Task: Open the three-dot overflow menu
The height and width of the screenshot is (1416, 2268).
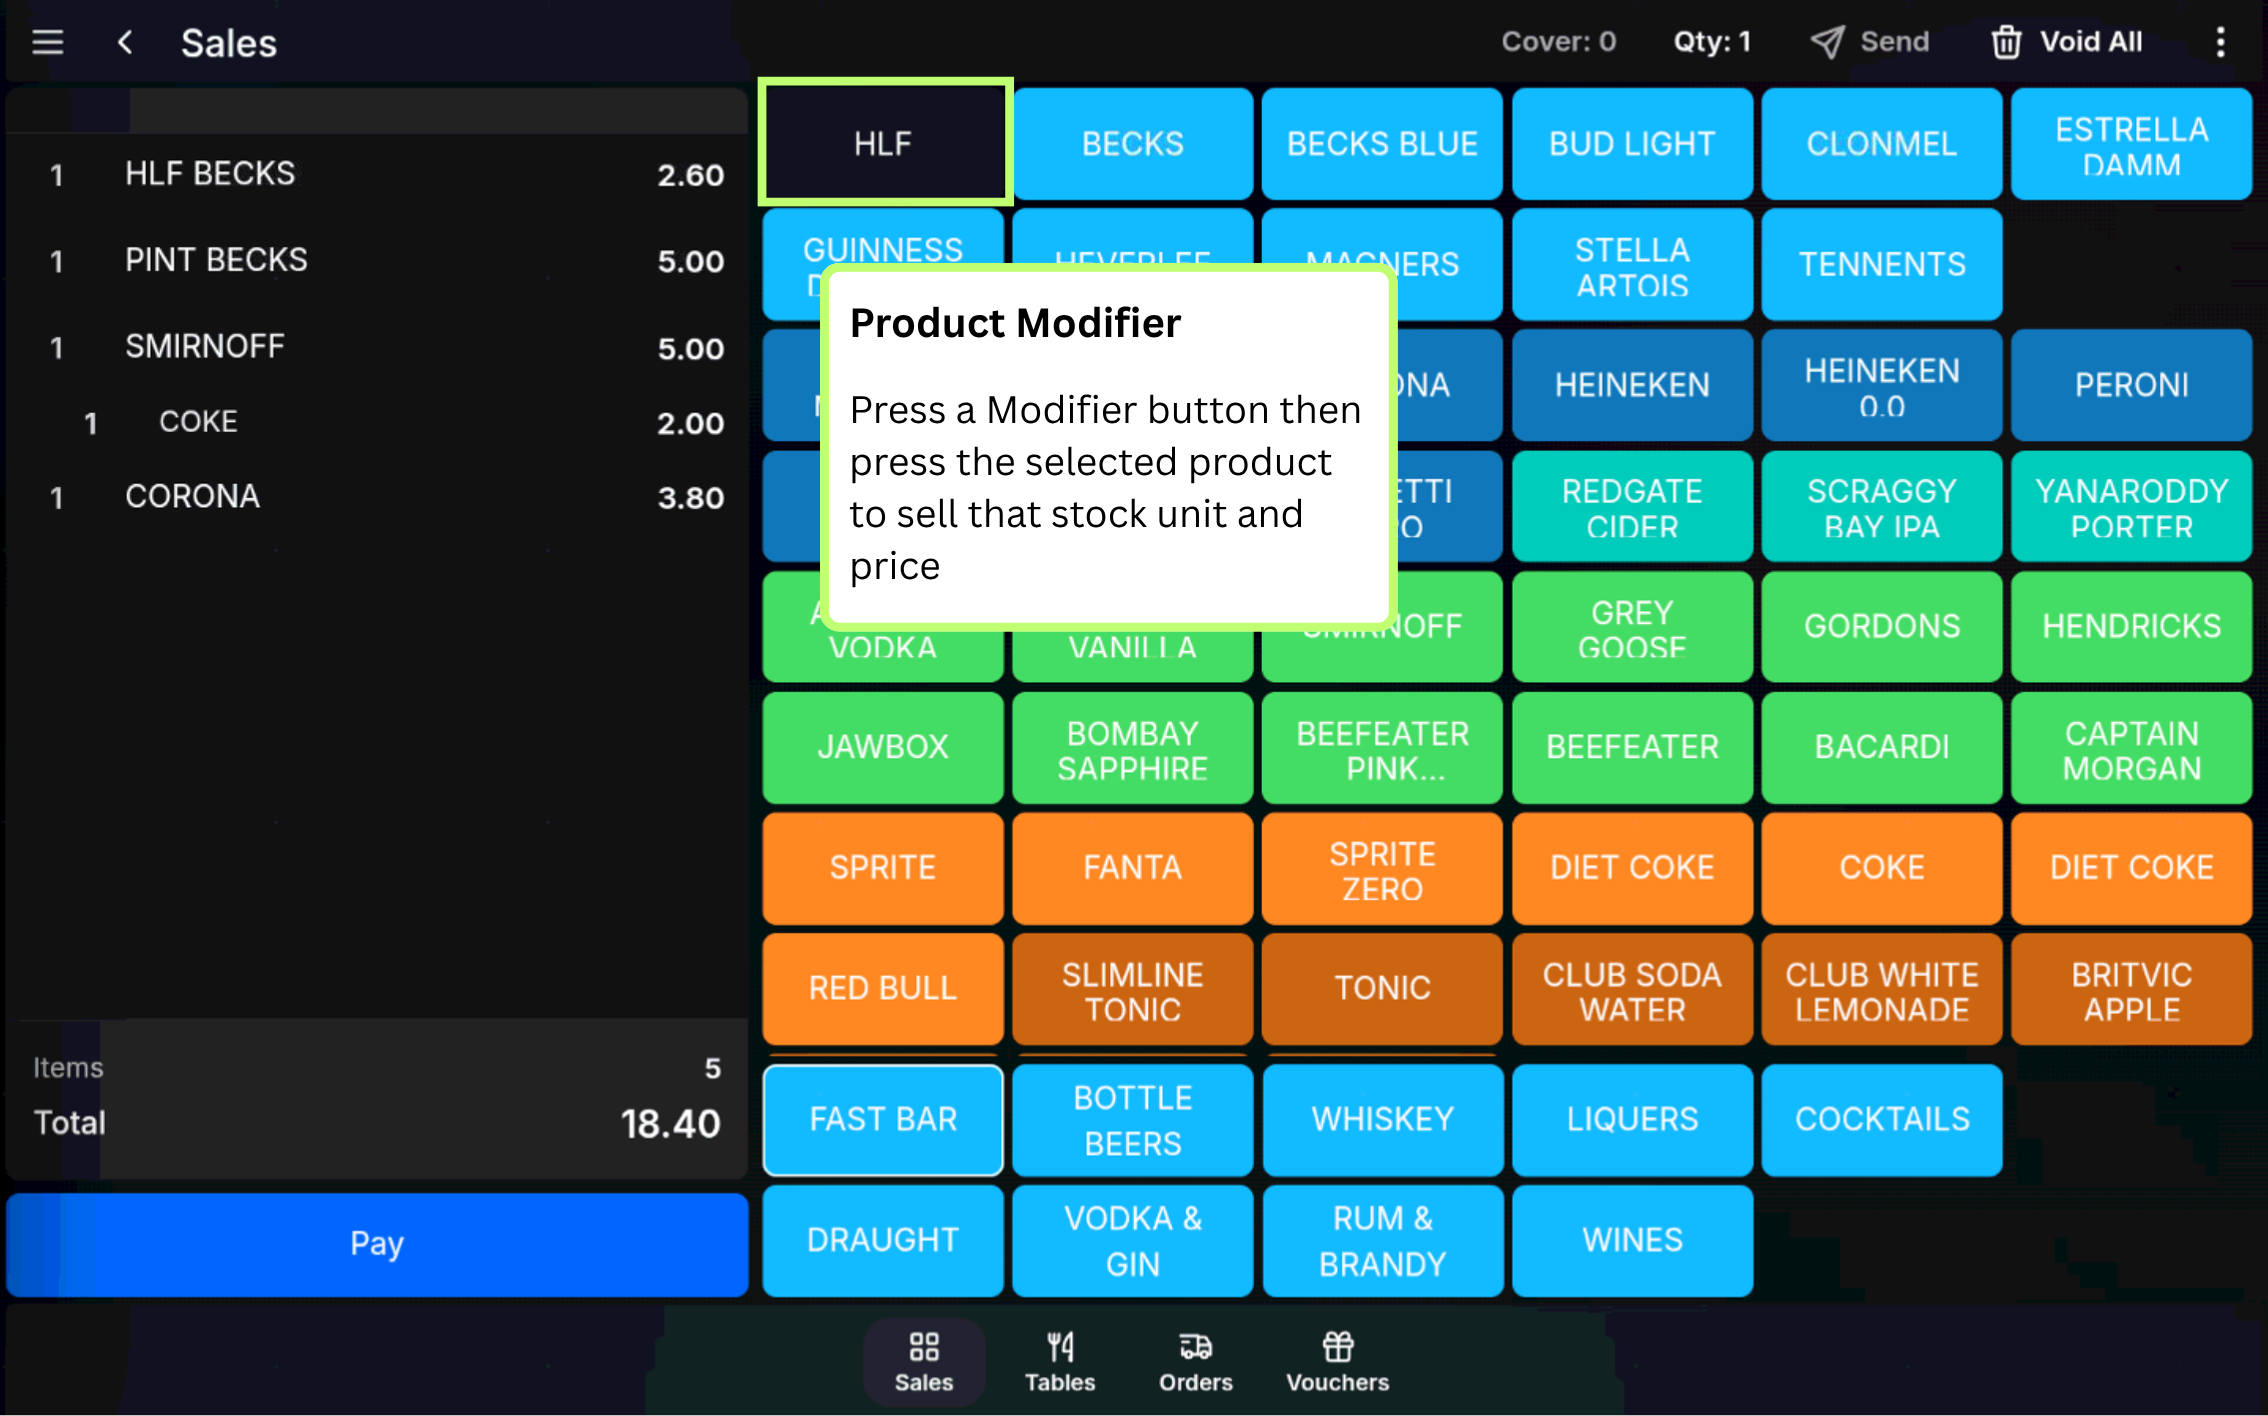Action: [2220, 42]
